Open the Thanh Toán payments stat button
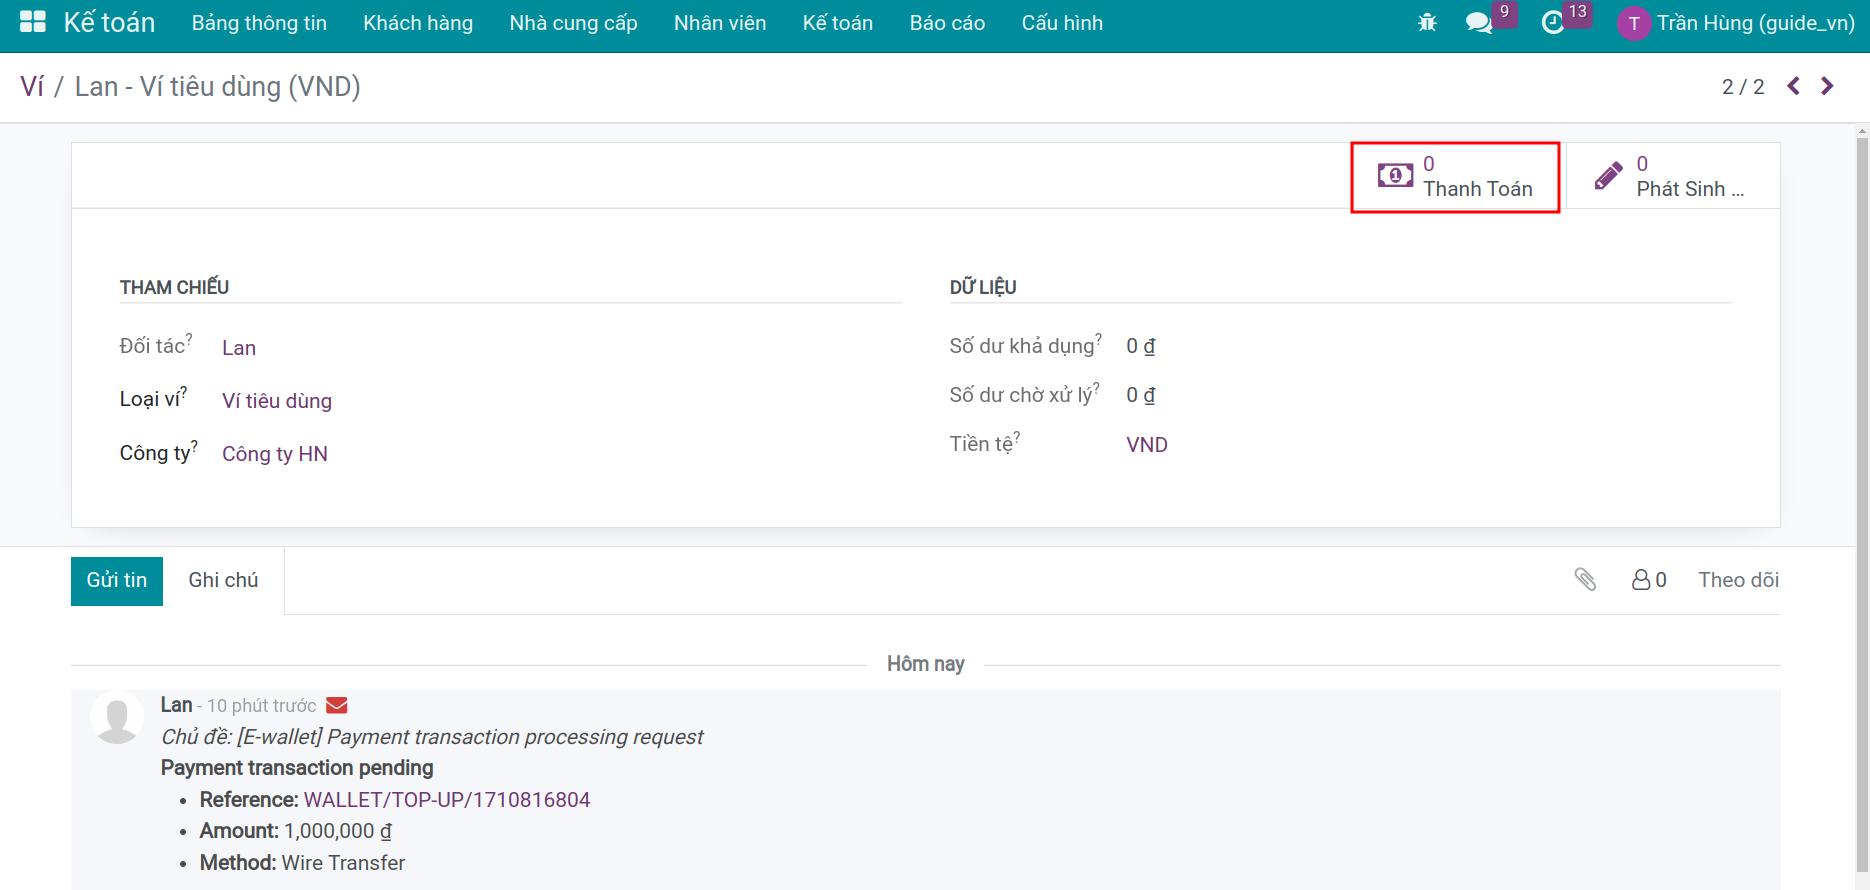 pyautogui.click(x=1455, y=177)
